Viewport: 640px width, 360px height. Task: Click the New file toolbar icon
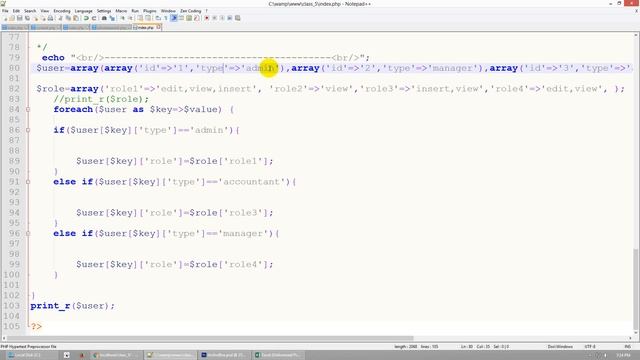point(5,18)
